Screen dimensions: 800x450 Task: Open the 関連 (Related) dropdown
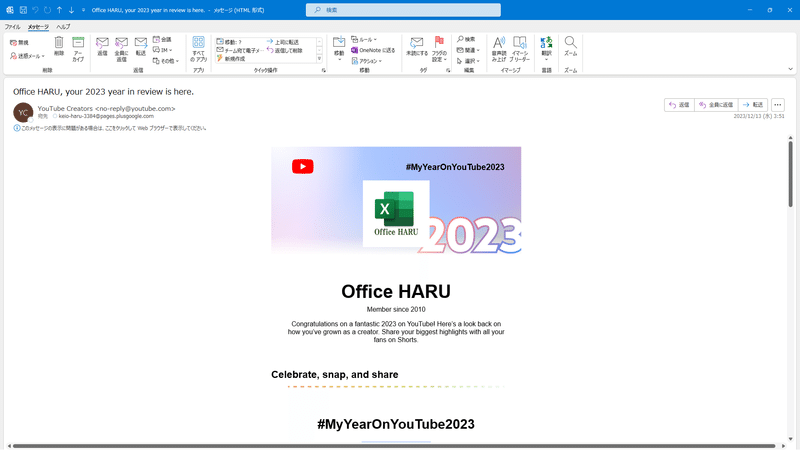point(468,50)
